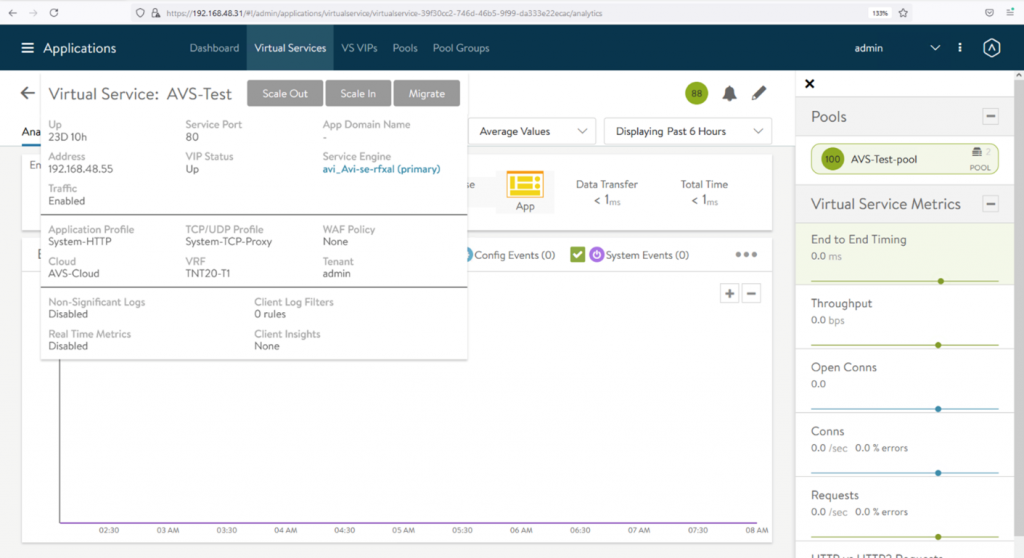The width and height of the screenshot is (1024, 558).
Task: Open the Displaying Past 6 Hours dropdown
Action: tap(687, 131)
